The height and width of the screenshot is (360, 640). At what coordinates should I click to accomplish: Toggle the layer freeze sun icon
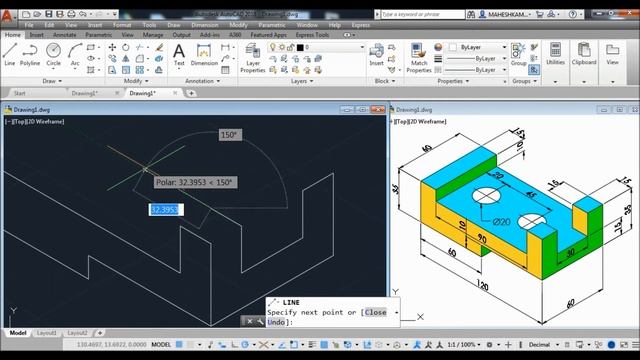pos(282,47)
